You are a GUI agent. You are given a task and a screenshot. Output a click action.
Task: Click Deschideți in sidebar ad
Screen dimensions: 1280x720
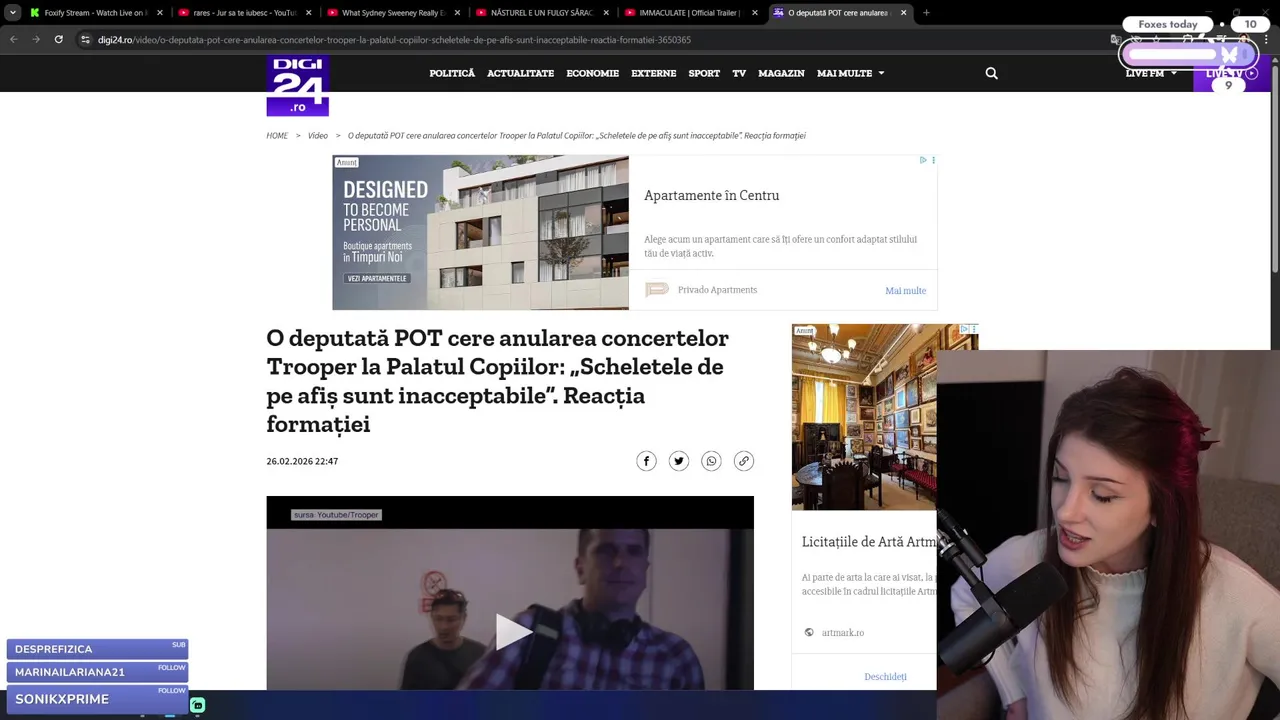885,676
